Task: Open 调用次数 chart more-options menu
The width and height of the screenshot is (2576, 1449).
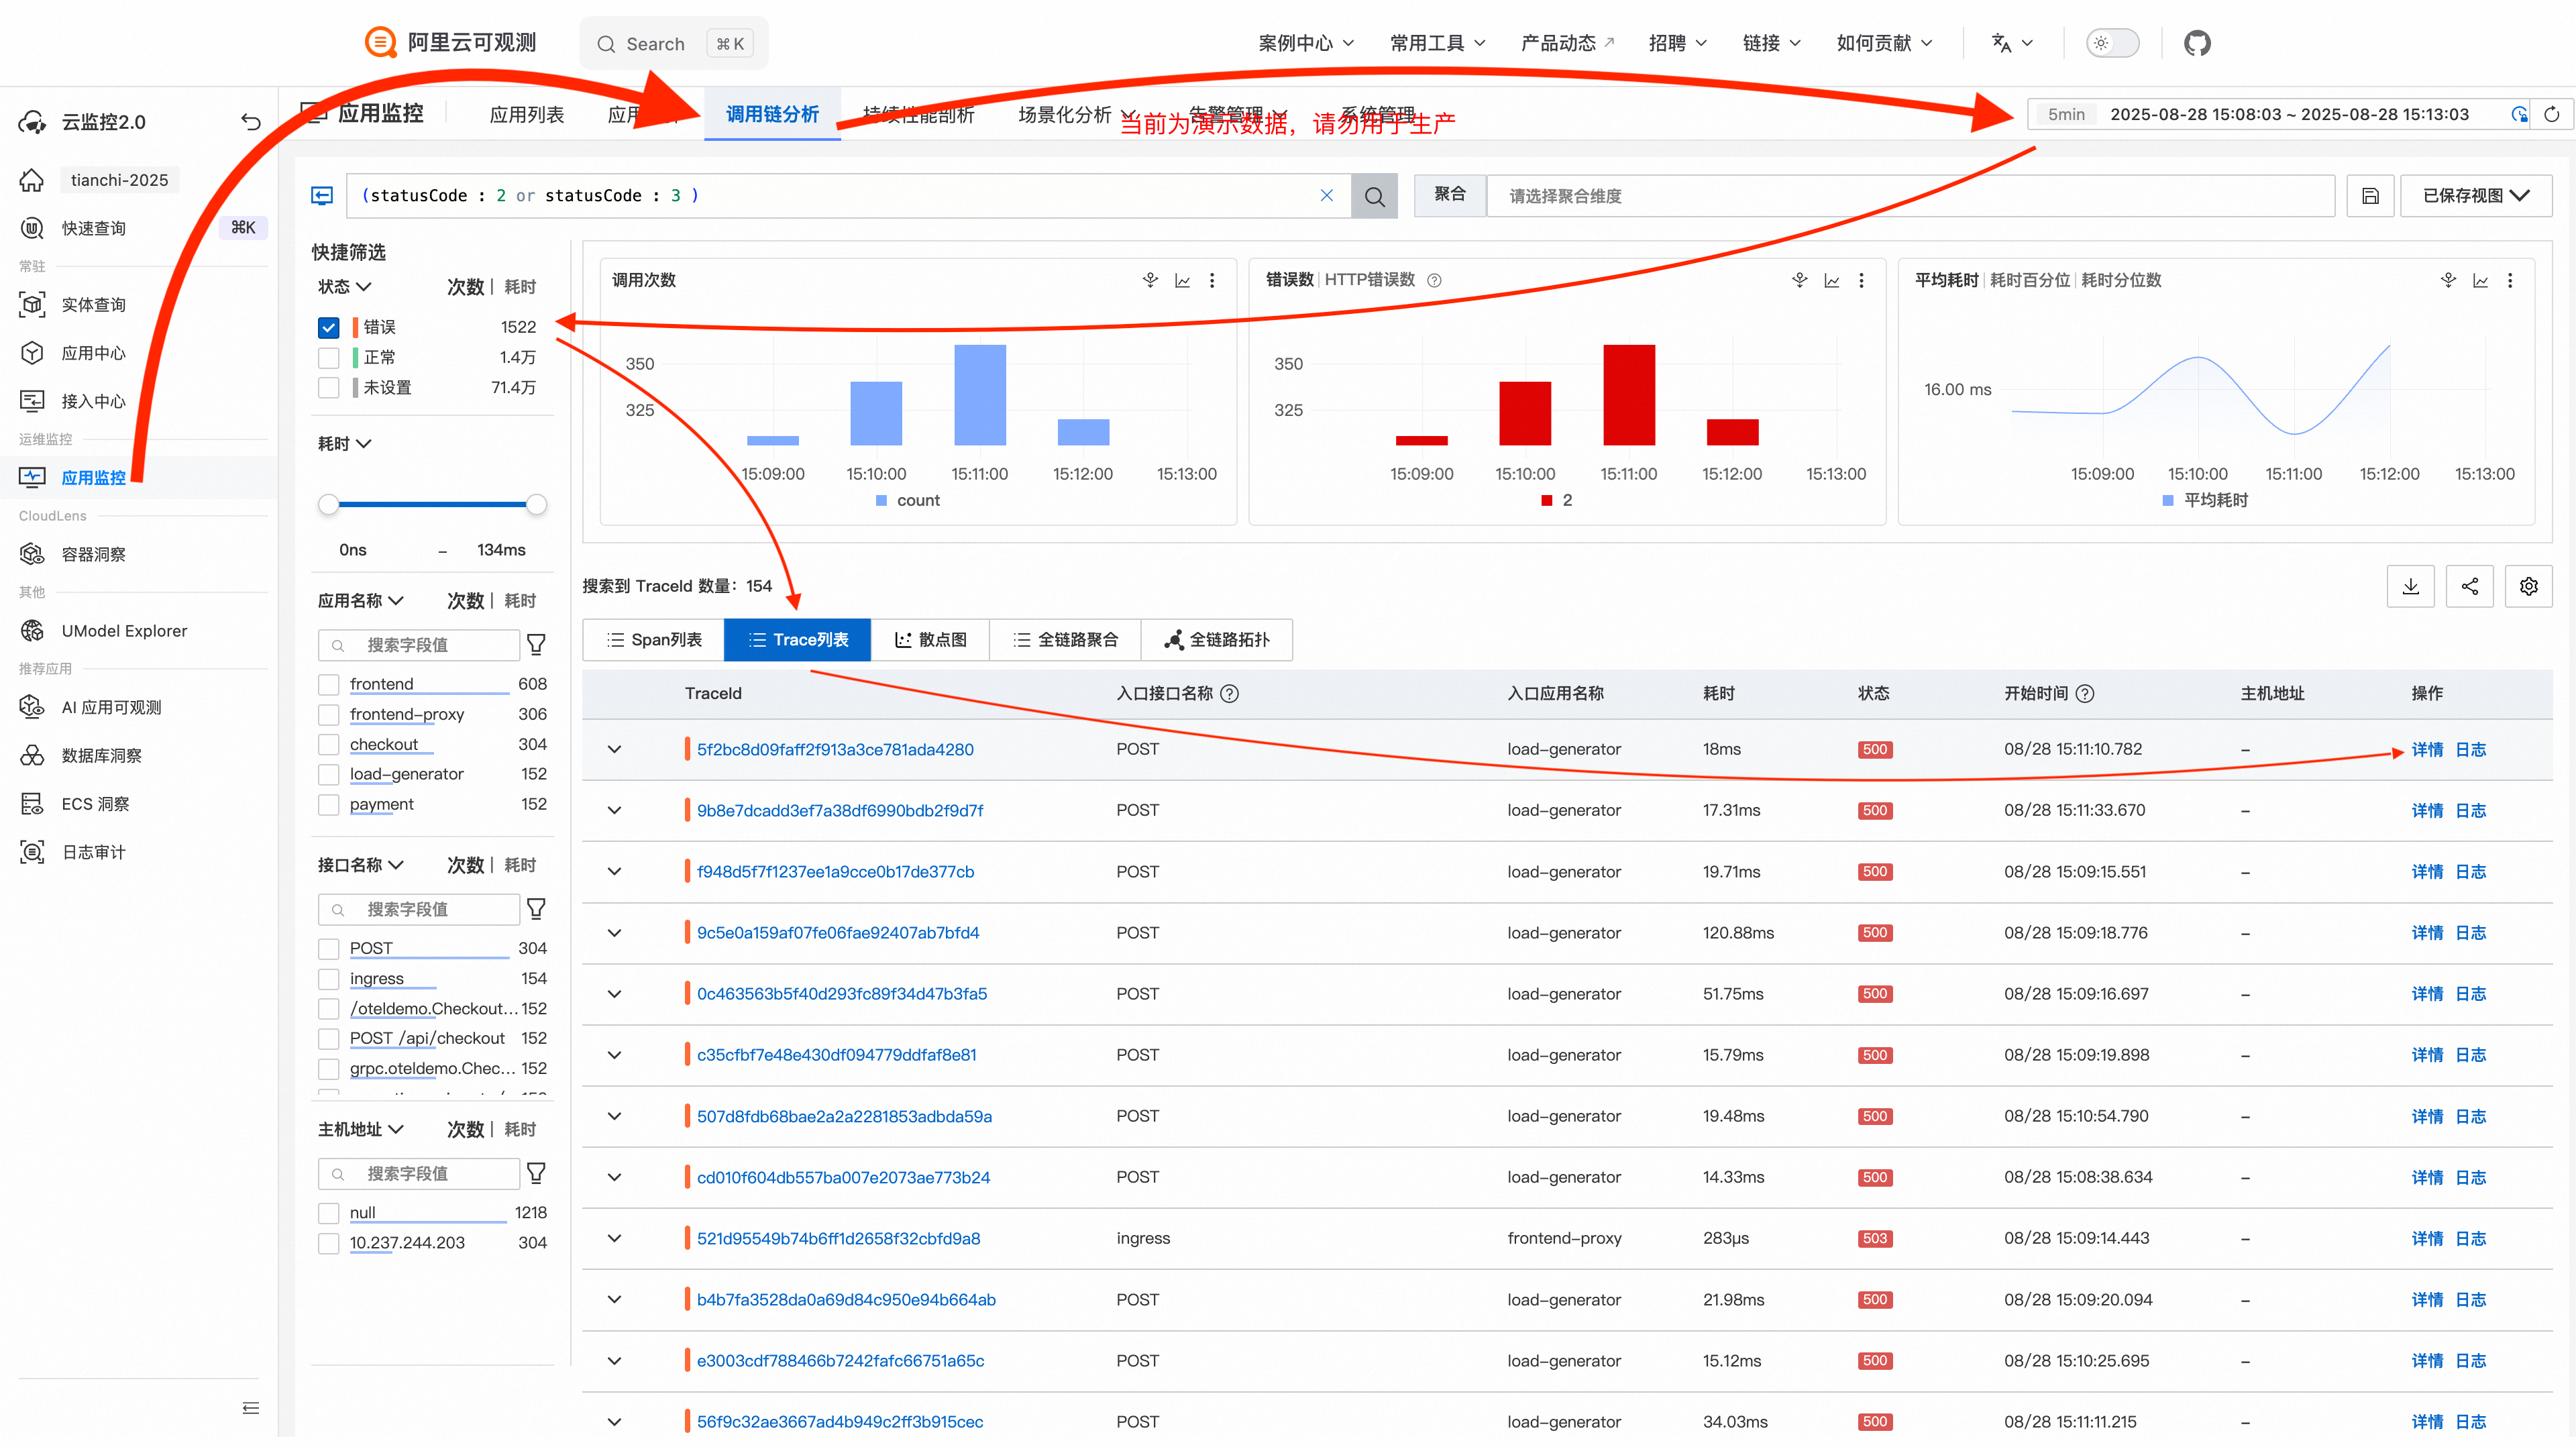Action: tap(1212, 281)
